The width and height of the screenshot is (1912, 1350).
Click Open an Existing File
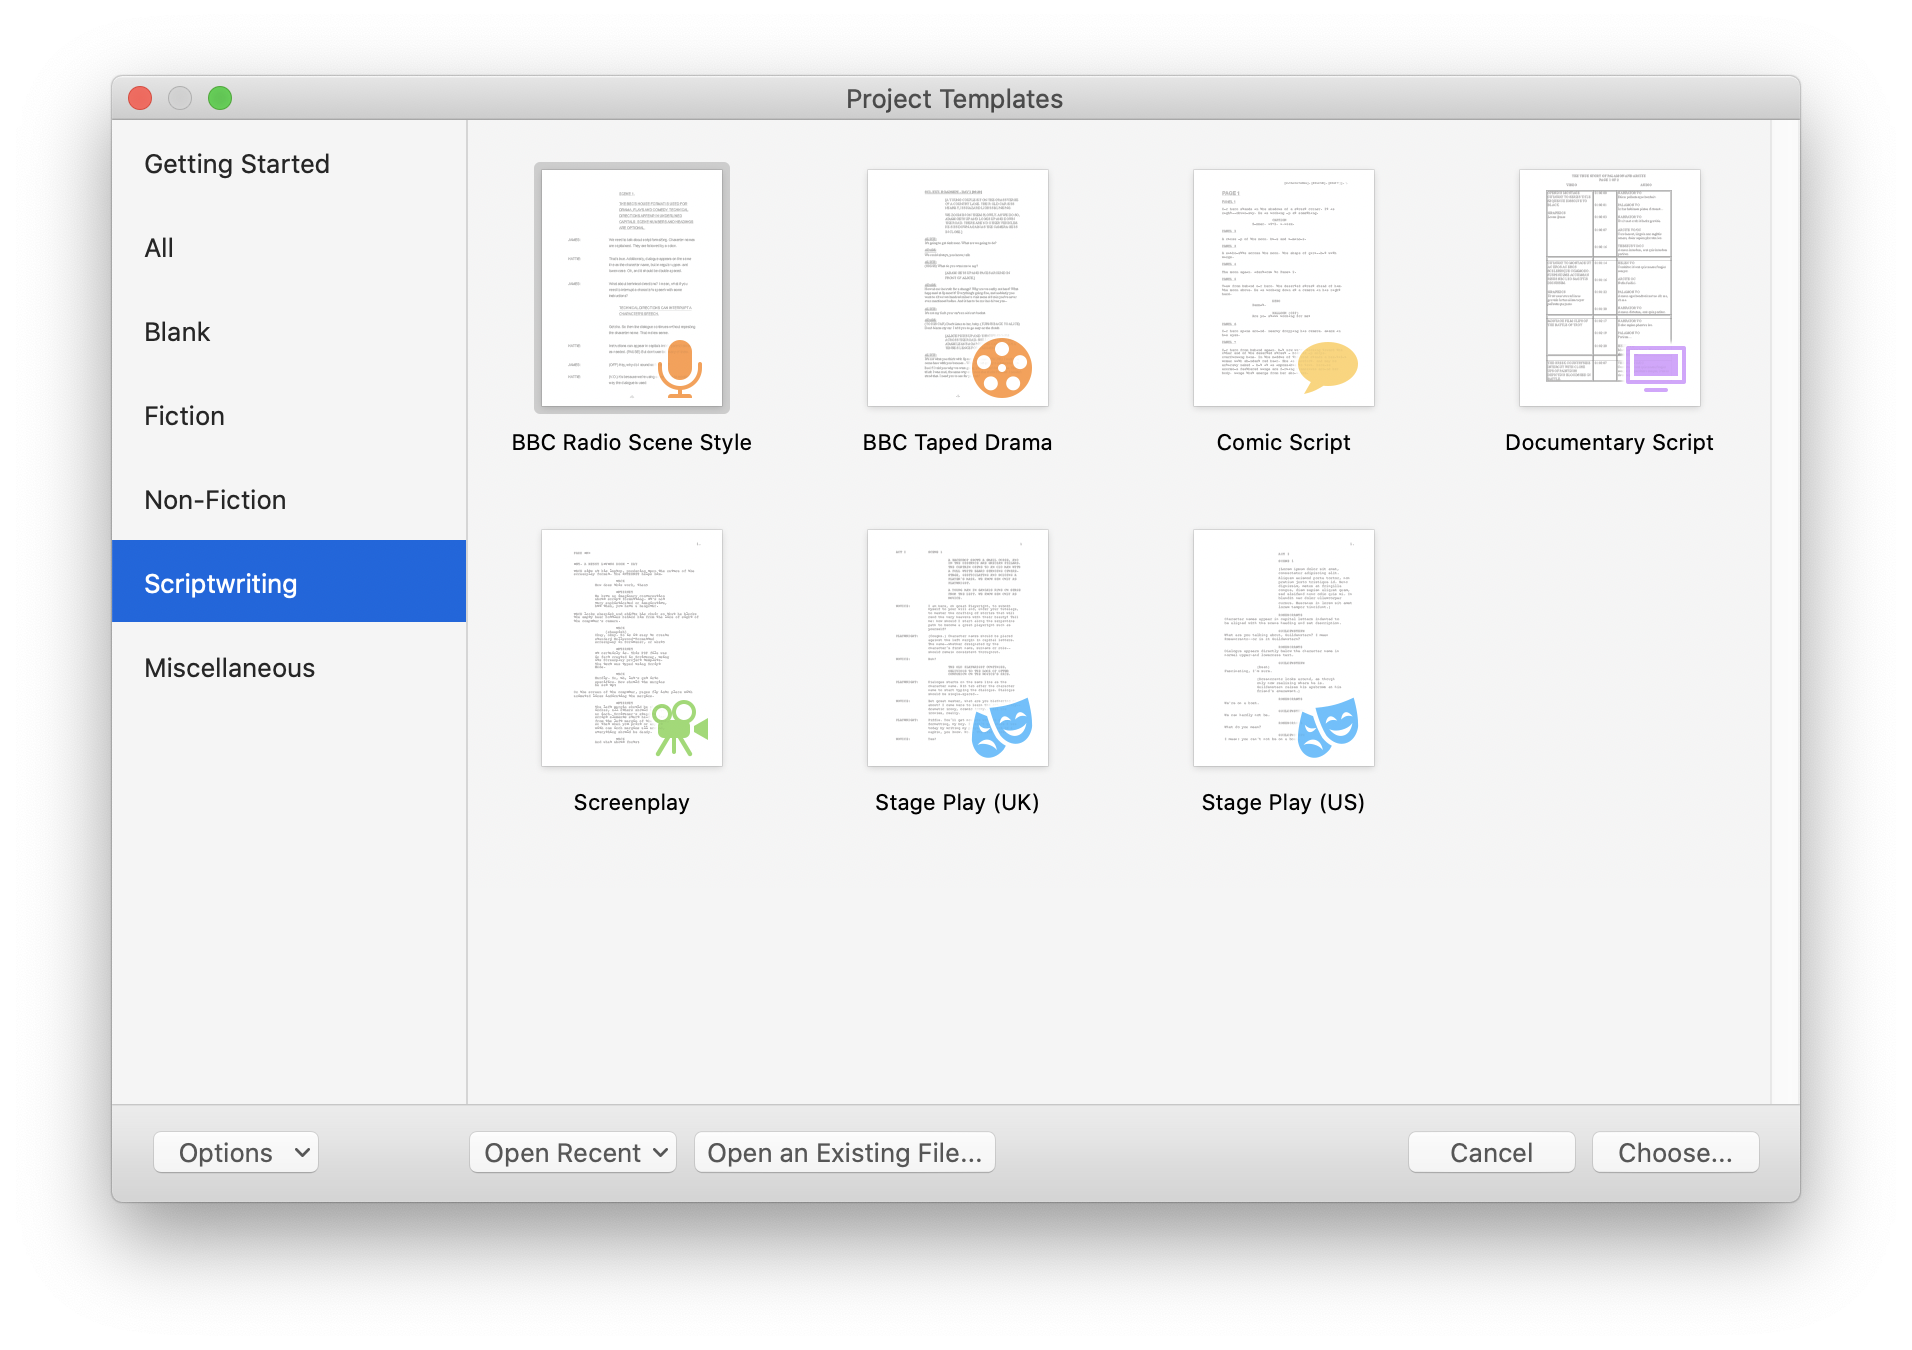[844, 1152]
